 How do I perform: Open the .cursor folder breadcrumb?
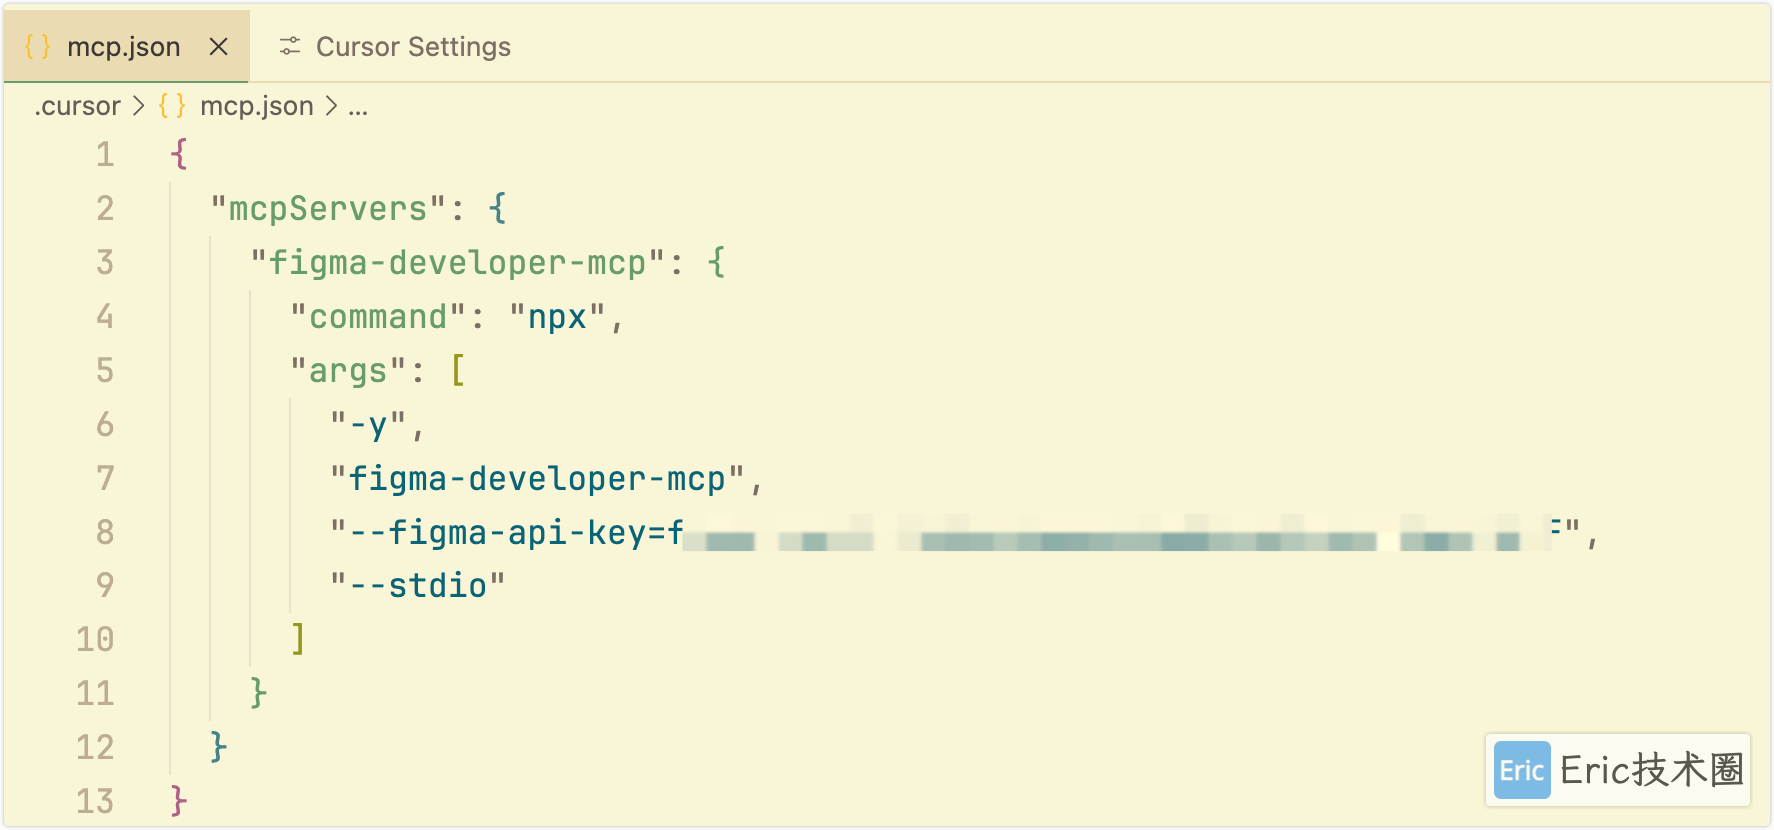coord(77,106)
